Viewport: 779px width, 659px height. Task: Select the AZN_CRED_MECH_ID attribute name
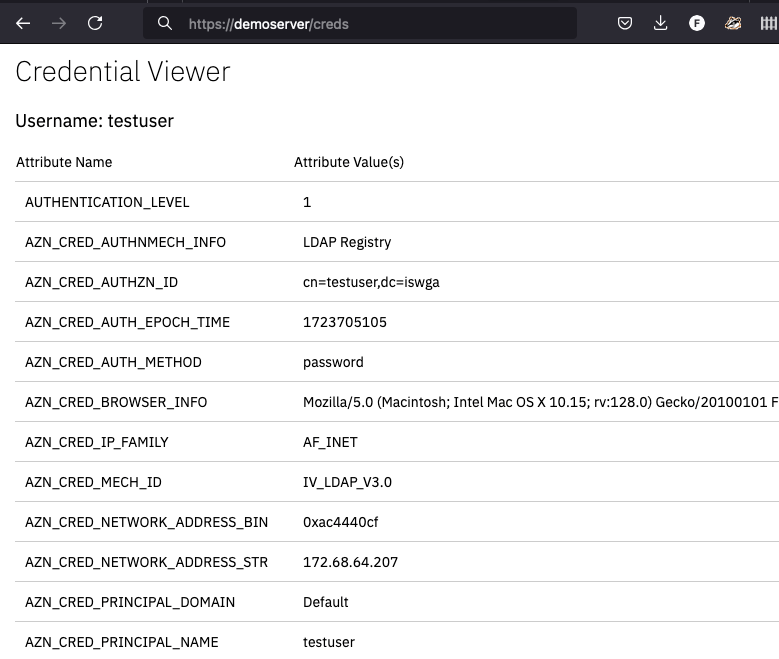click(x=93, y=482)
